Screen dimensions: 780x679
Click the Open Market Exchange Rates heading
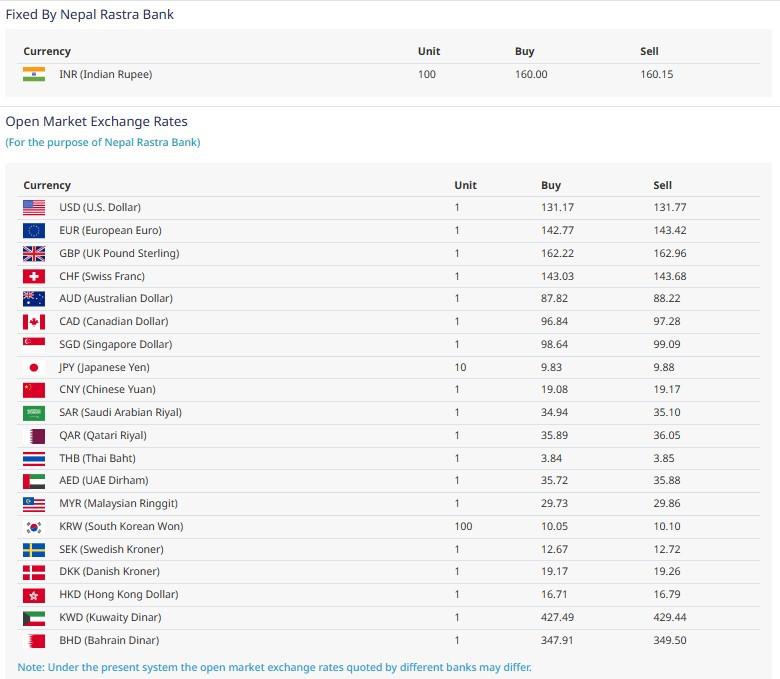click(x=97, y=122)
